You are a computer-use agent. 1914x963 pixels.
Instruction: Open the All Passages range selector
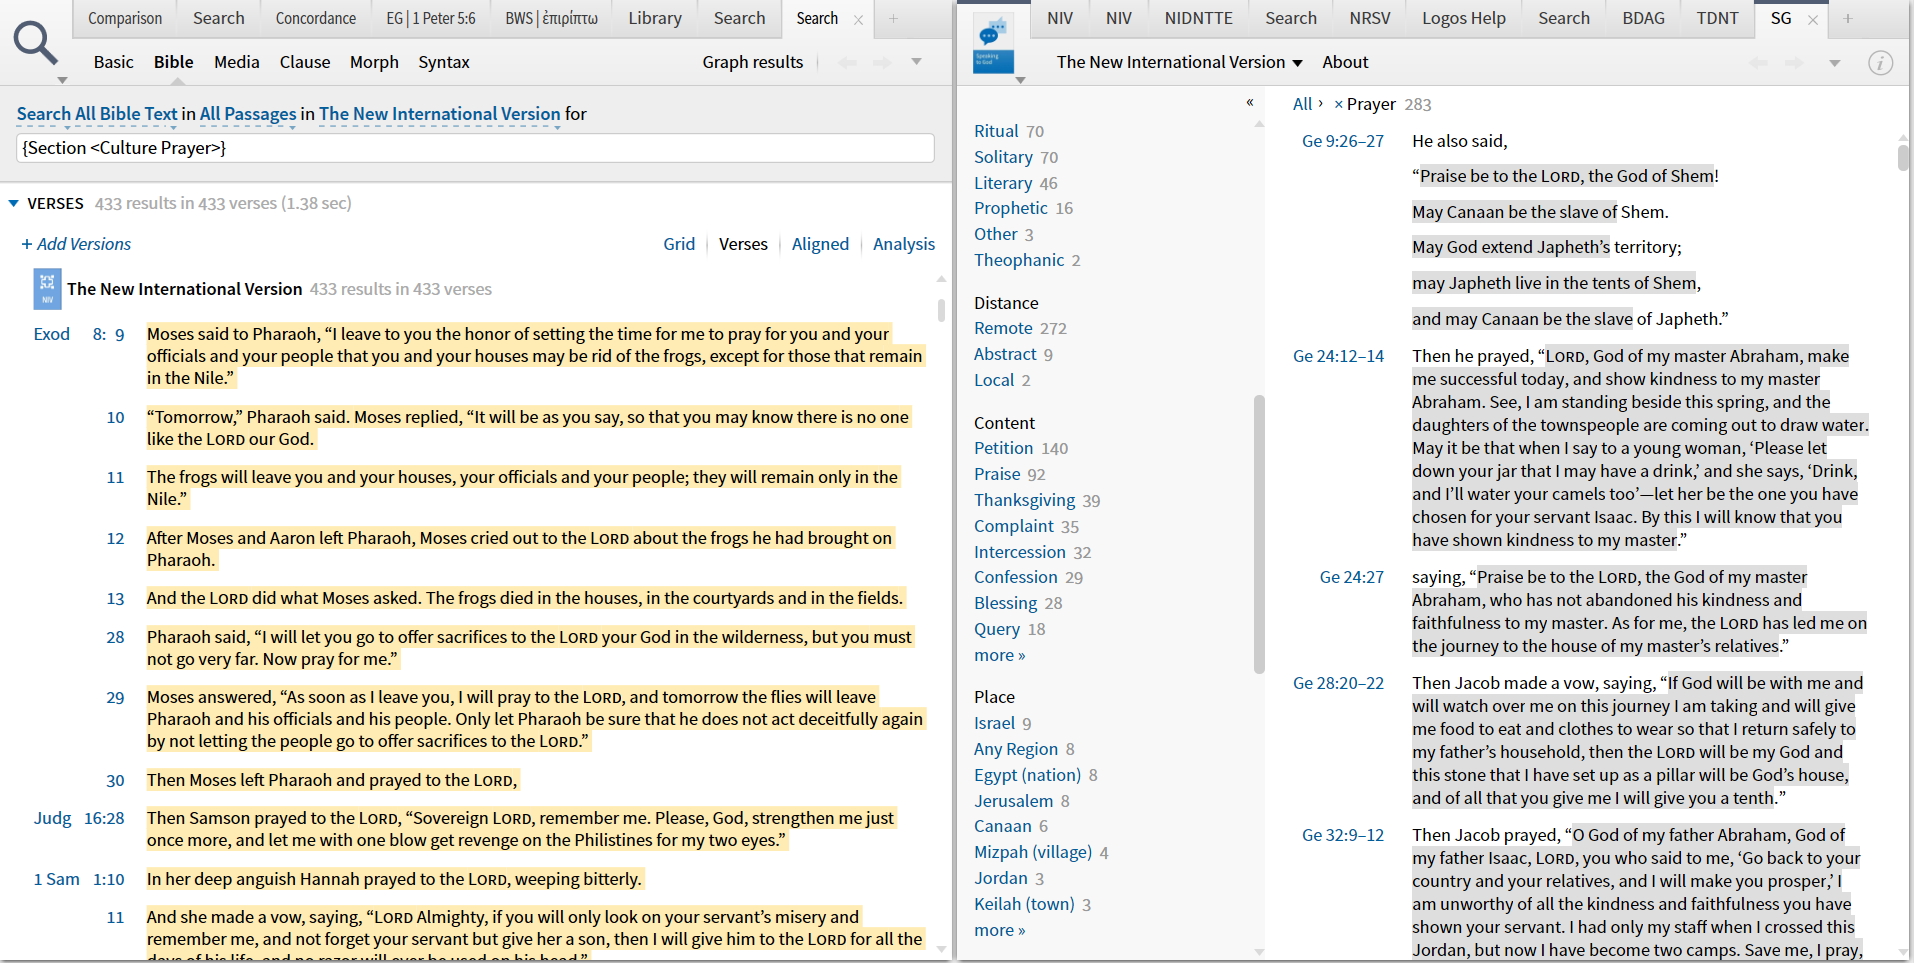[248, 114]
